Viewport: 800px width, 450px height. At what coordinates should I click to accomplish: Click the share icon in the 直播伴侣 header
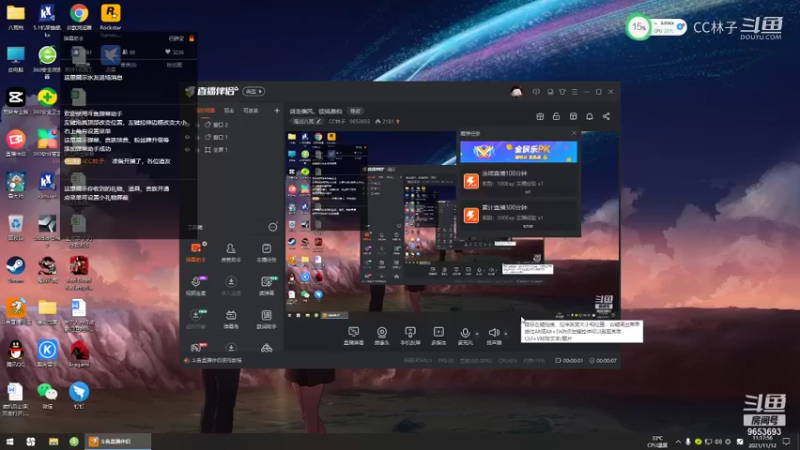(606, 116)
